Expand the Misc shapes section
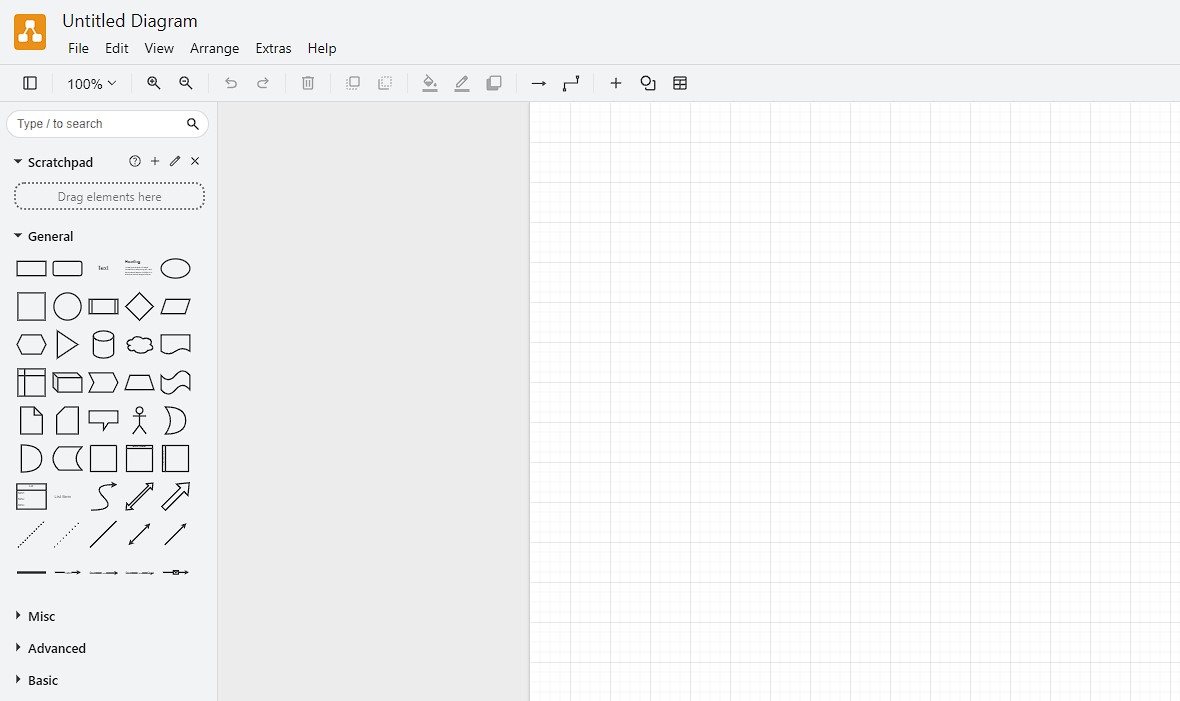 coord(41,617)
